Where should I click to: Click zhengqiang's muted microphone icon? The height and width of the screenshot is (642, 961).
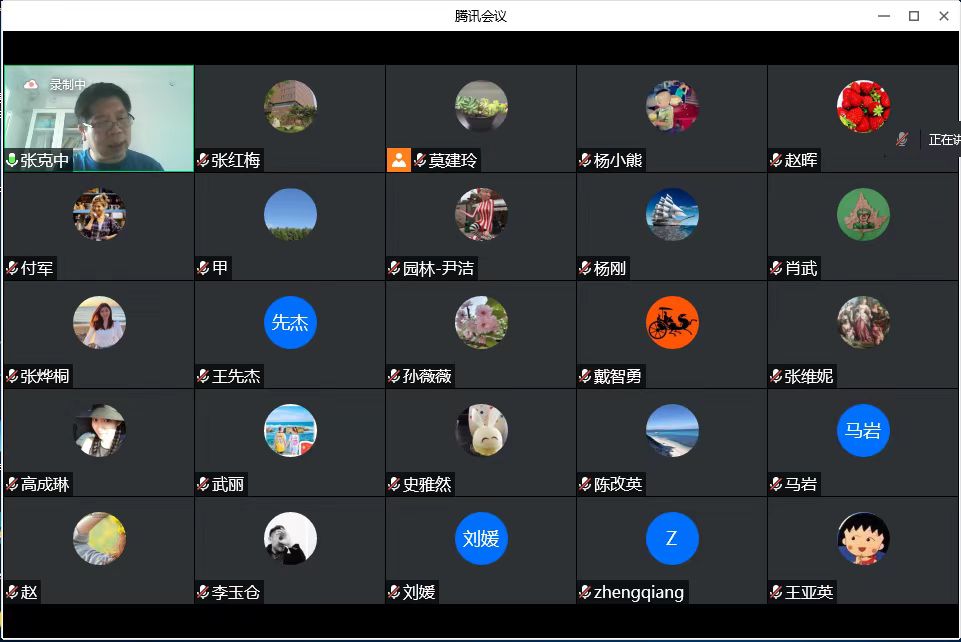(585, 592)
